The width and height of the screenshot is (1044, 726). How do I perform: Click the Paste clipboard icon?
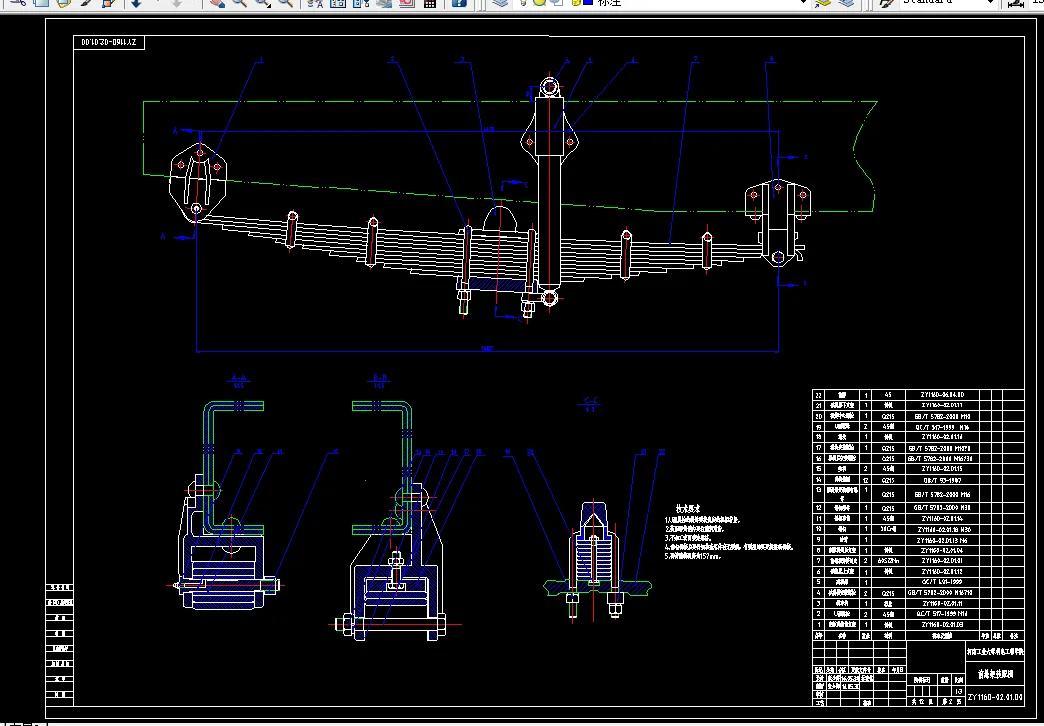(63, 3)
